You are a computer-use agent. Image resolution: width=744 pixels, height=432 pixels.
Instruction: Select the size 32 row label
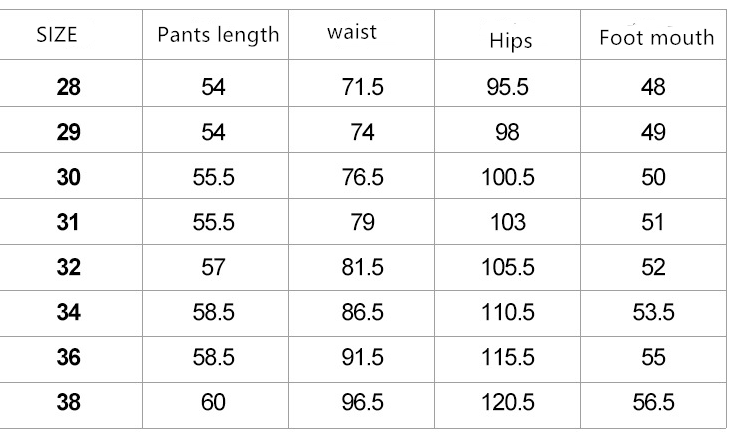coord(69,267)
